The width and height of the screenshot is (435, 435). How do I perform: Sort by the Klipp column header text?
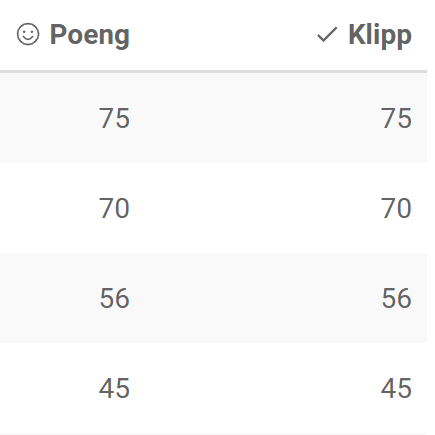[380, 36]
